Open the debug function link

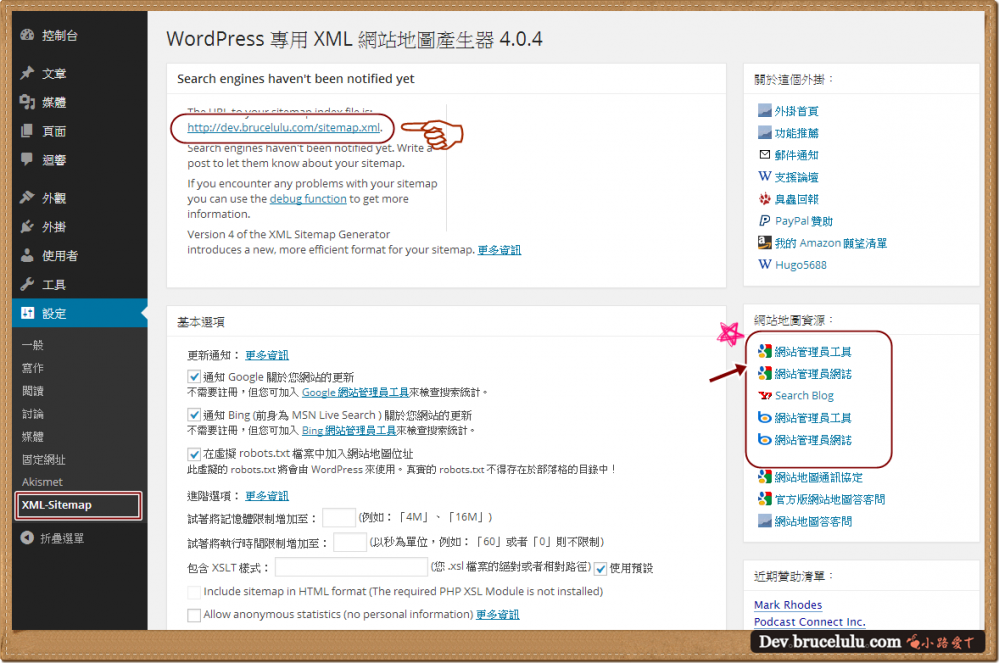coord(308,199)
